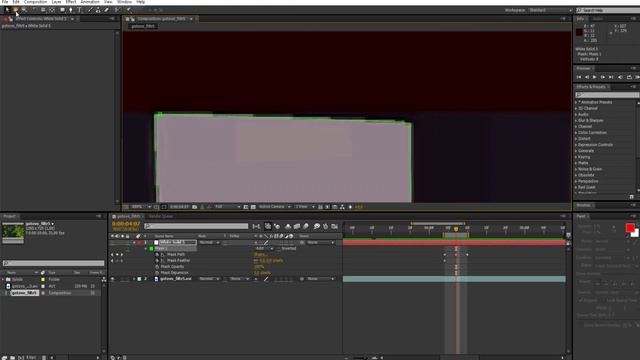Select the Puppet Pin tool
Viewport: 640px width, 360px height.
(129, 10)
